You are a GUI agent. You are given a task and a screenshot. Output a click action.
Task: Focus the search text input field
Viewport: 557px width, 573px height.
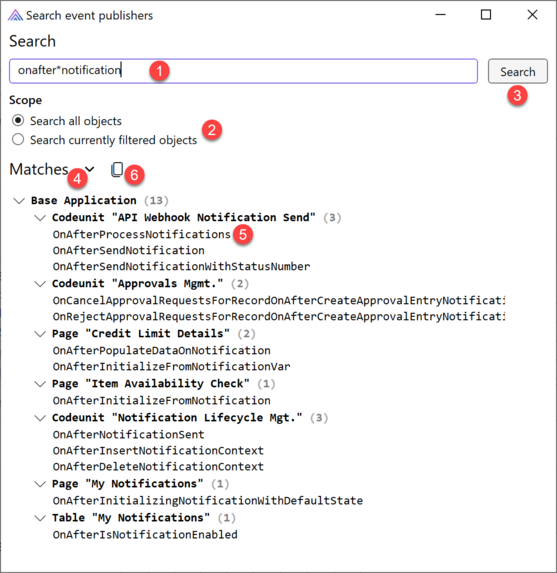click(243, 71)
